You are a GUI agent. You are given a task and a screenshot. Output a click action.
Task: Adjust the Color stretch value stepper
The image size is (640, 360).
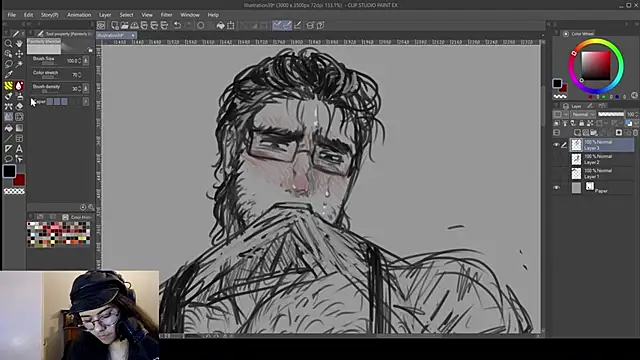[80, 75]
